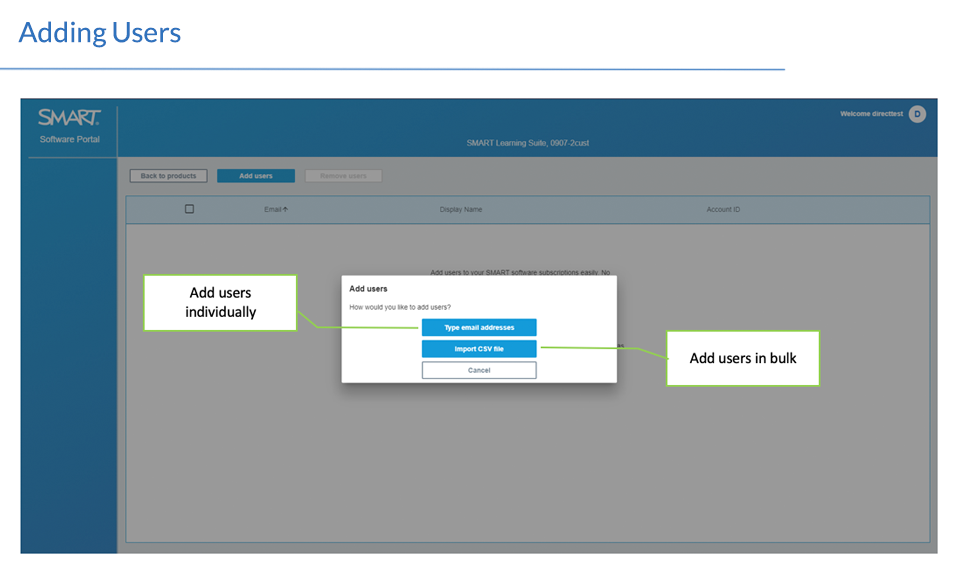Go Back to products

[x=168, y=176]
